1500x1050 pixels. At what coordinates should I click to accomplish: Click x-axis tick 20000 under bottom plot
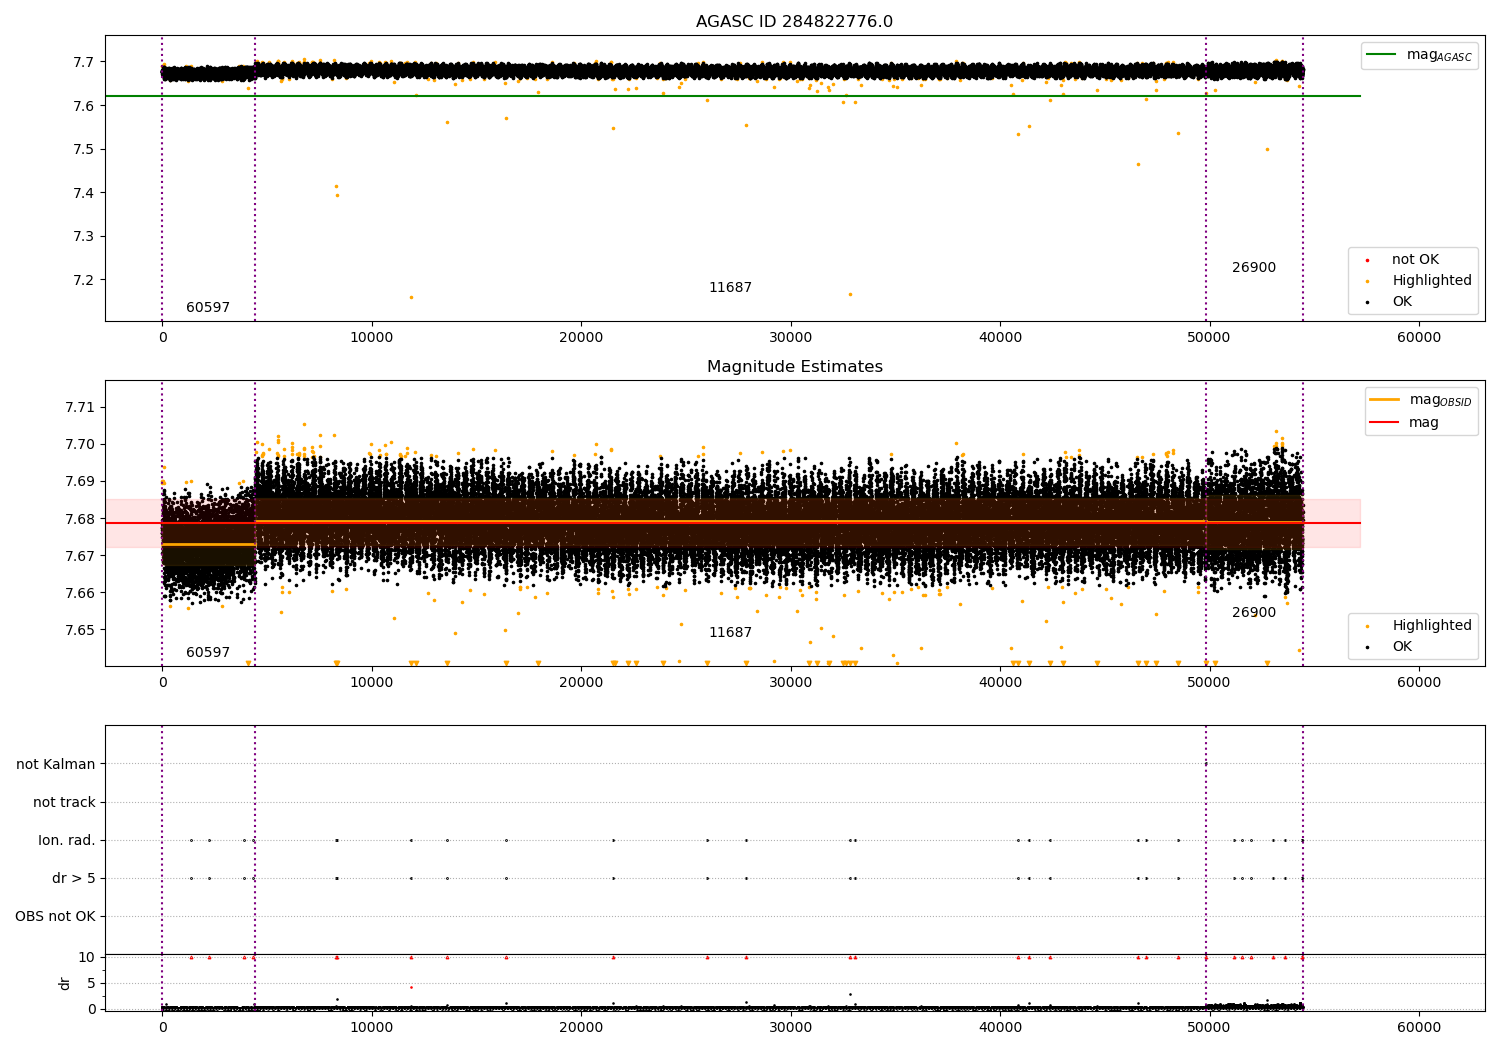point(581,1028)
